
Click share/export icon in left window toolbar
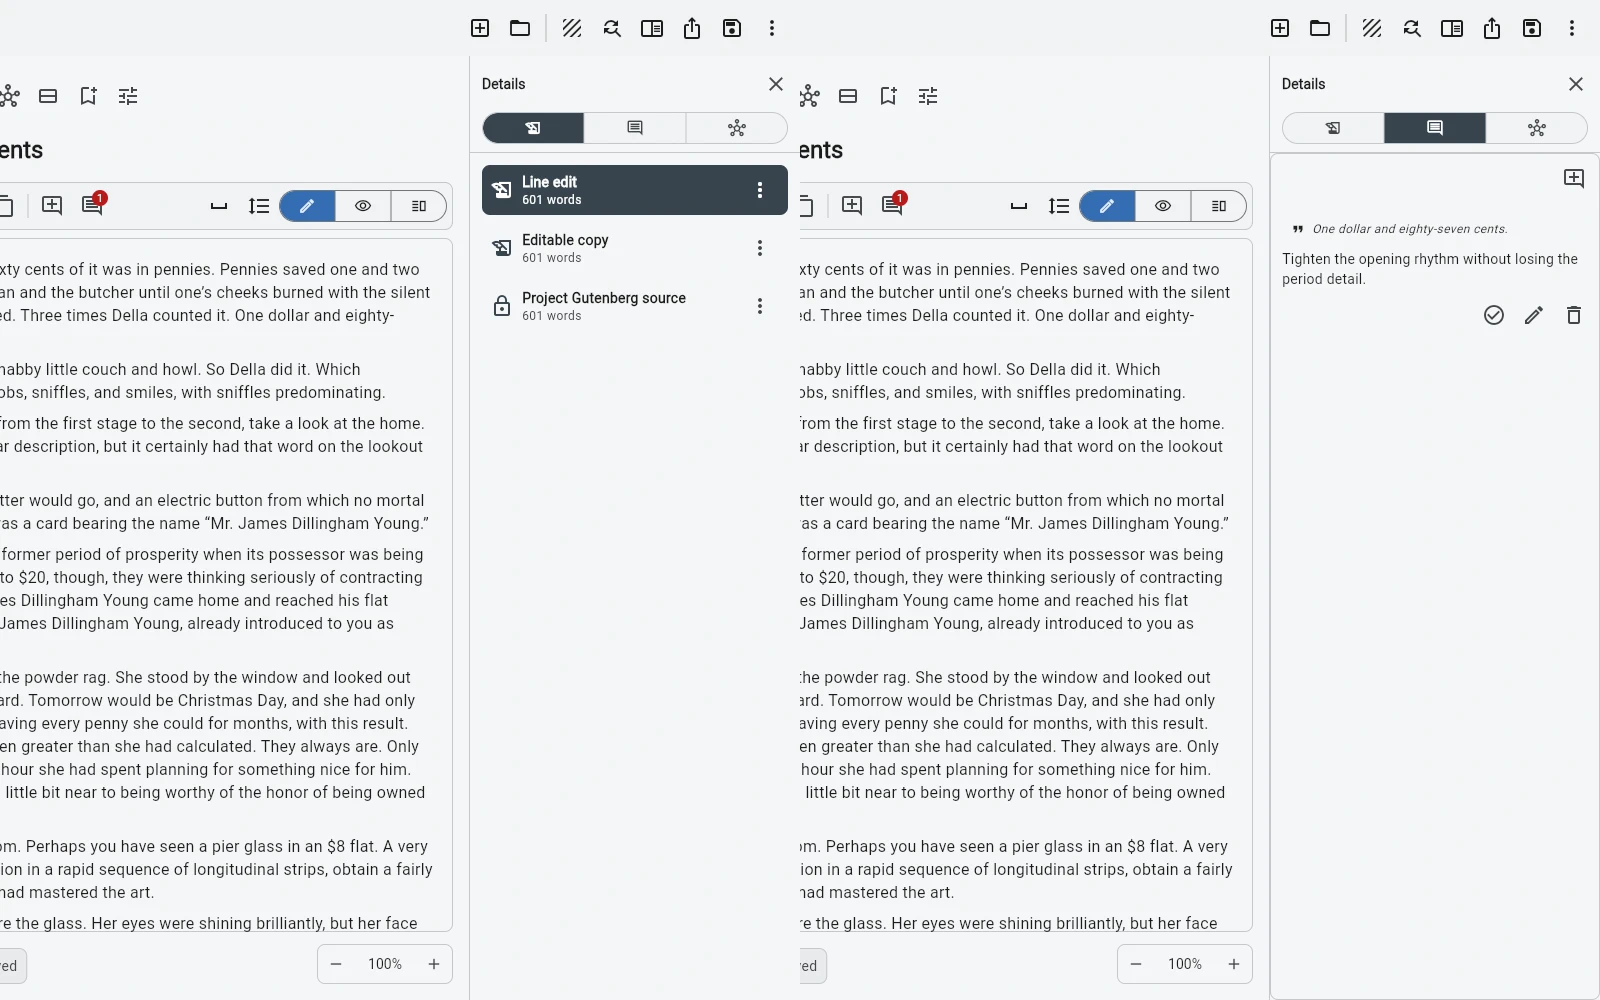(x=692, y=28)
